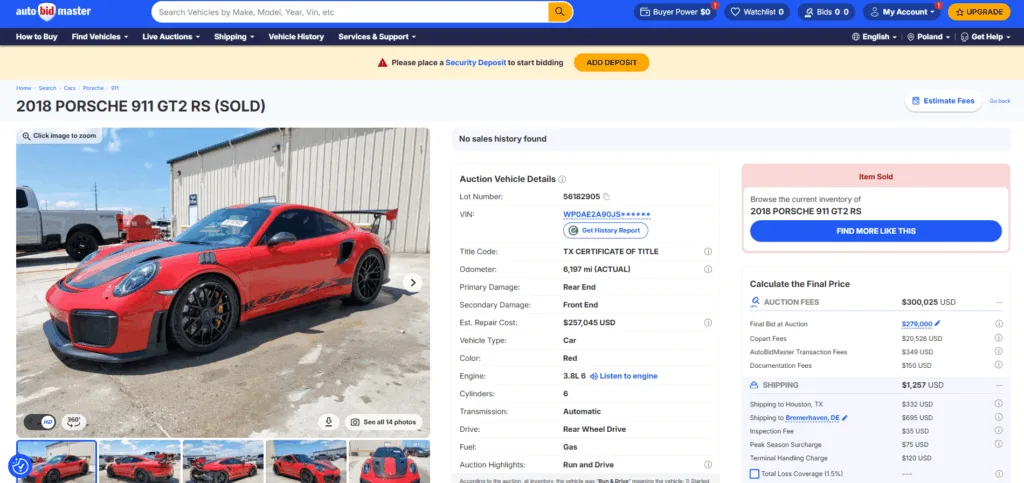The height and width of the screenshot is (483, 1024).
Task: Click the Listen to engine speaker icon
Action: 594,376
